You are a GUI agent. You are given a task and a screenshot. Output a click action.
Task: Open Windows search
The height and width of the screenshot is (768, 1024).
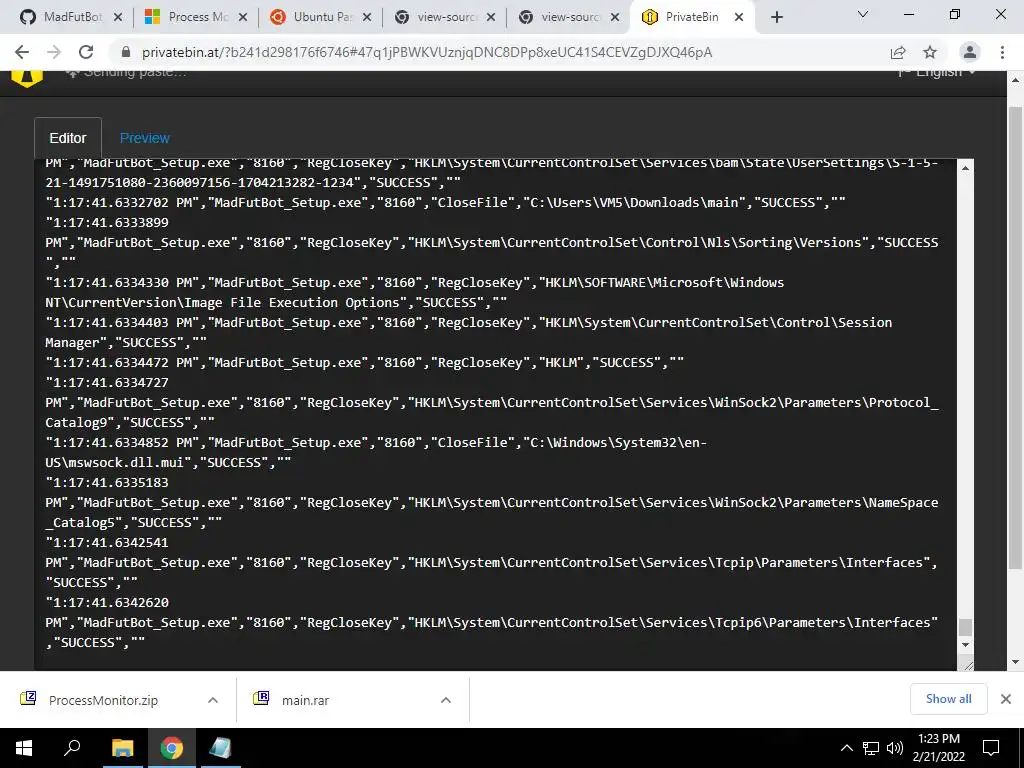point(72,748)
